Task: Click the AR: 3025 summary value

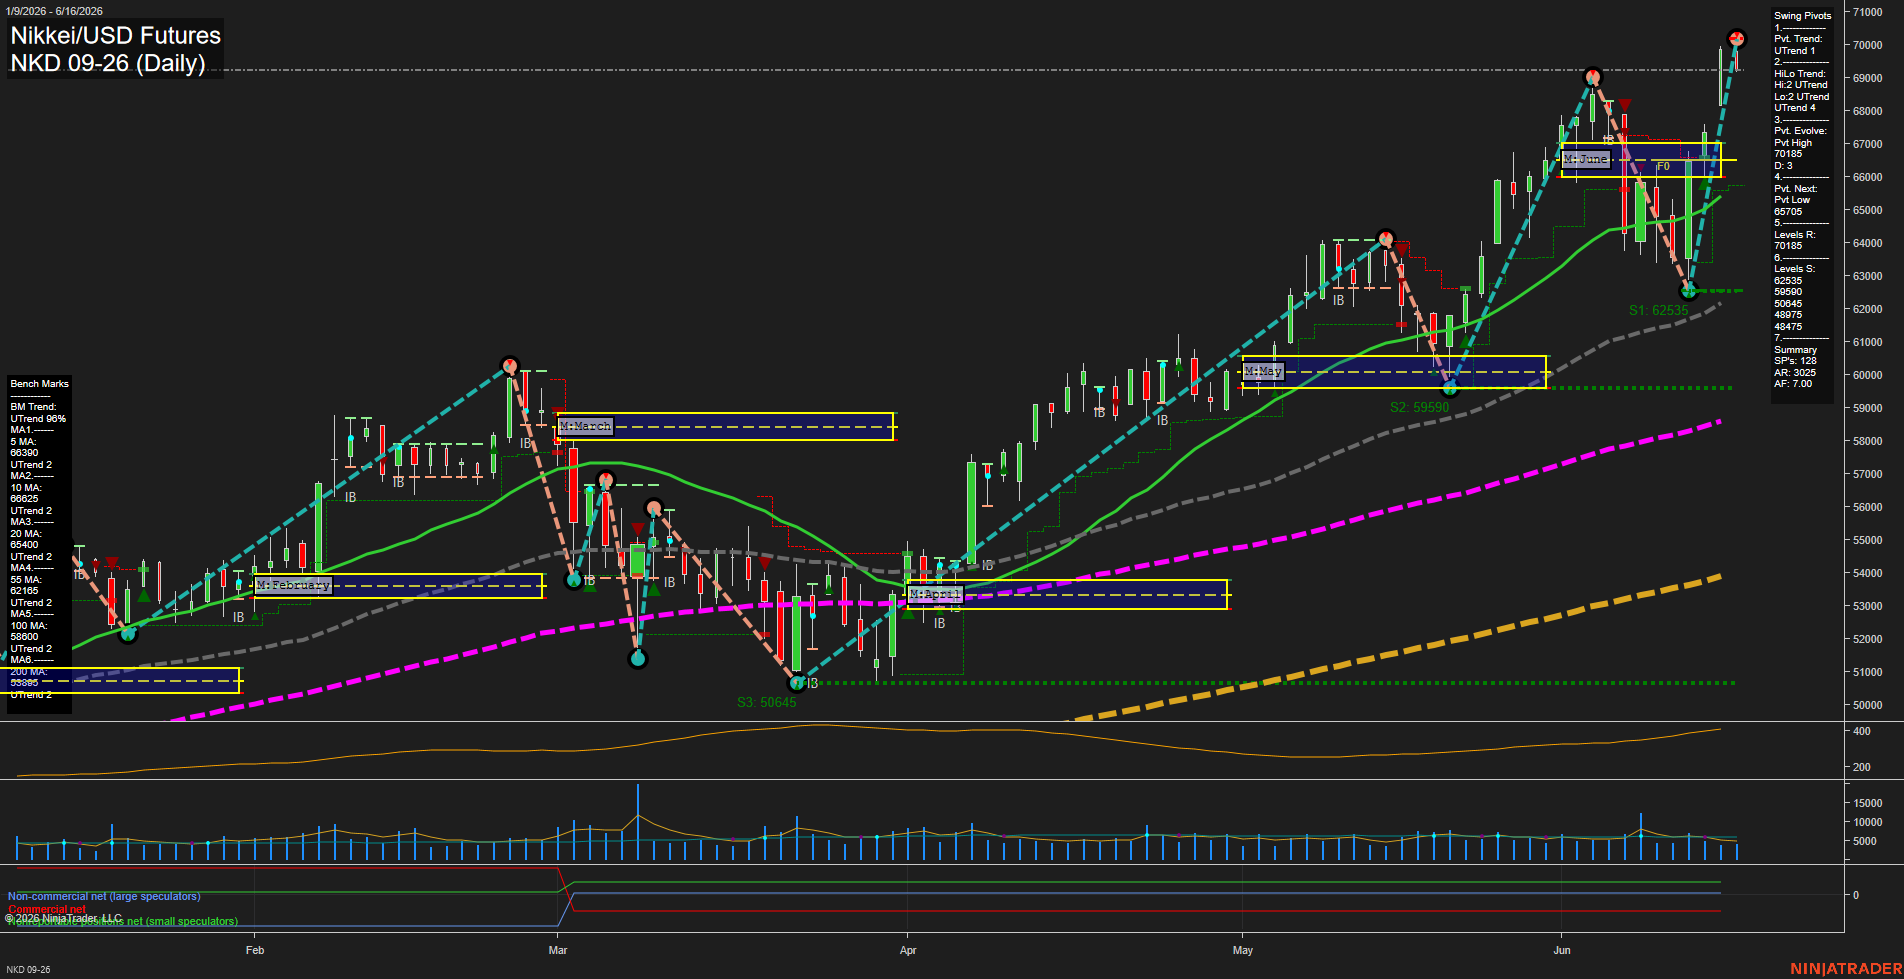Action: (1794, 373)
